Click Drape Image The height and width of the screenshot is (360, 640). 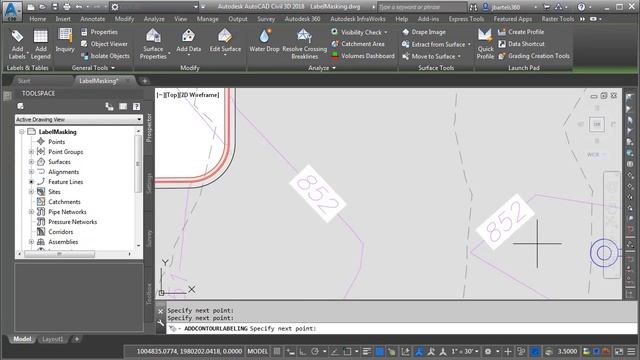[424, 32]
